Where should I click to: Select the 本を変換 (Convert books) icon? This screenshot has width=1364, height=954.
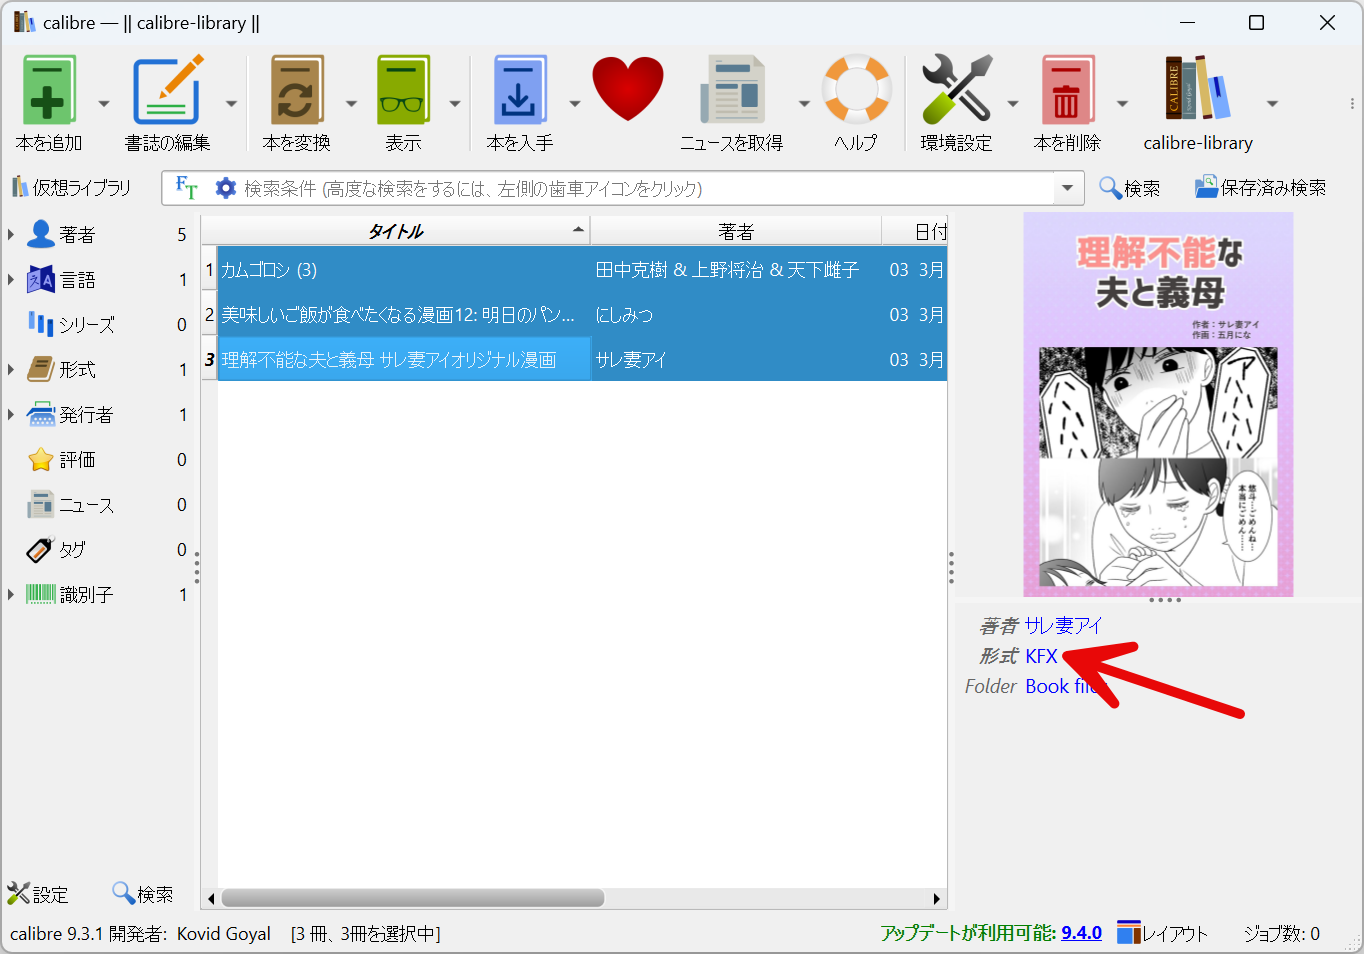click(x=297, y=88)
